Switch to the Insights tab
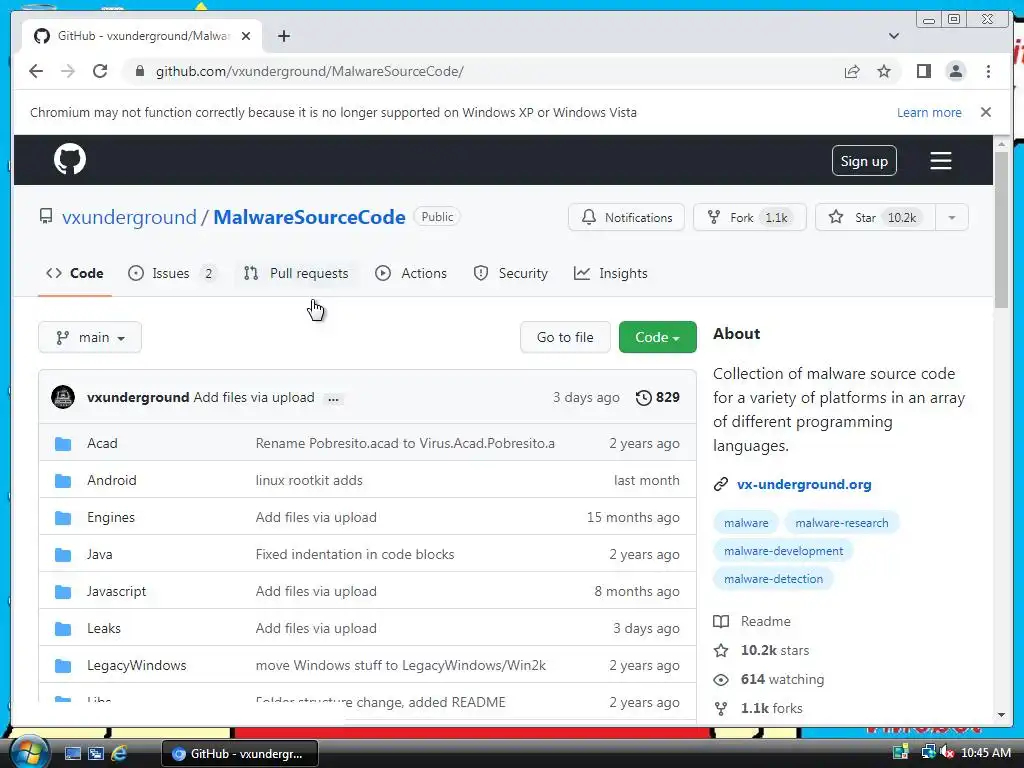1024x768 pixels. (611, 273)
